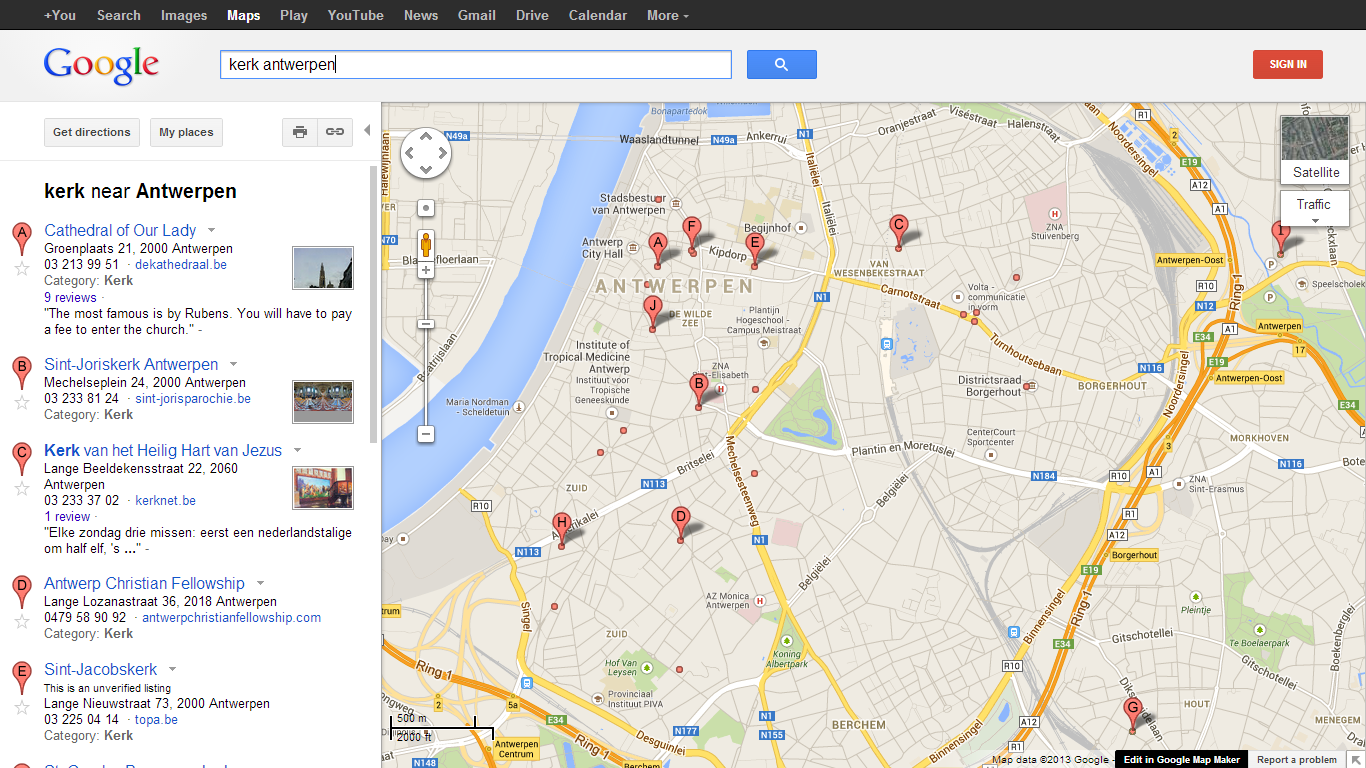This screenshot has height=768, width=1366.
Task: Click the show my location button
Action: click(426, 208)
